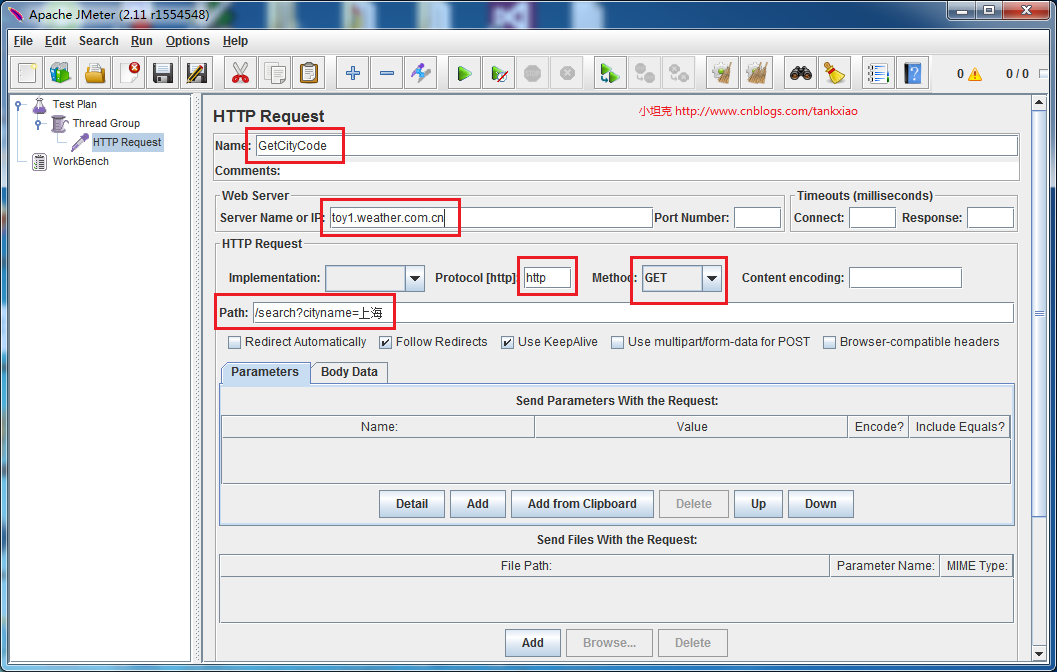Click the Add plus toolbar icon
Screen dimensions: 1057x672
352,73
